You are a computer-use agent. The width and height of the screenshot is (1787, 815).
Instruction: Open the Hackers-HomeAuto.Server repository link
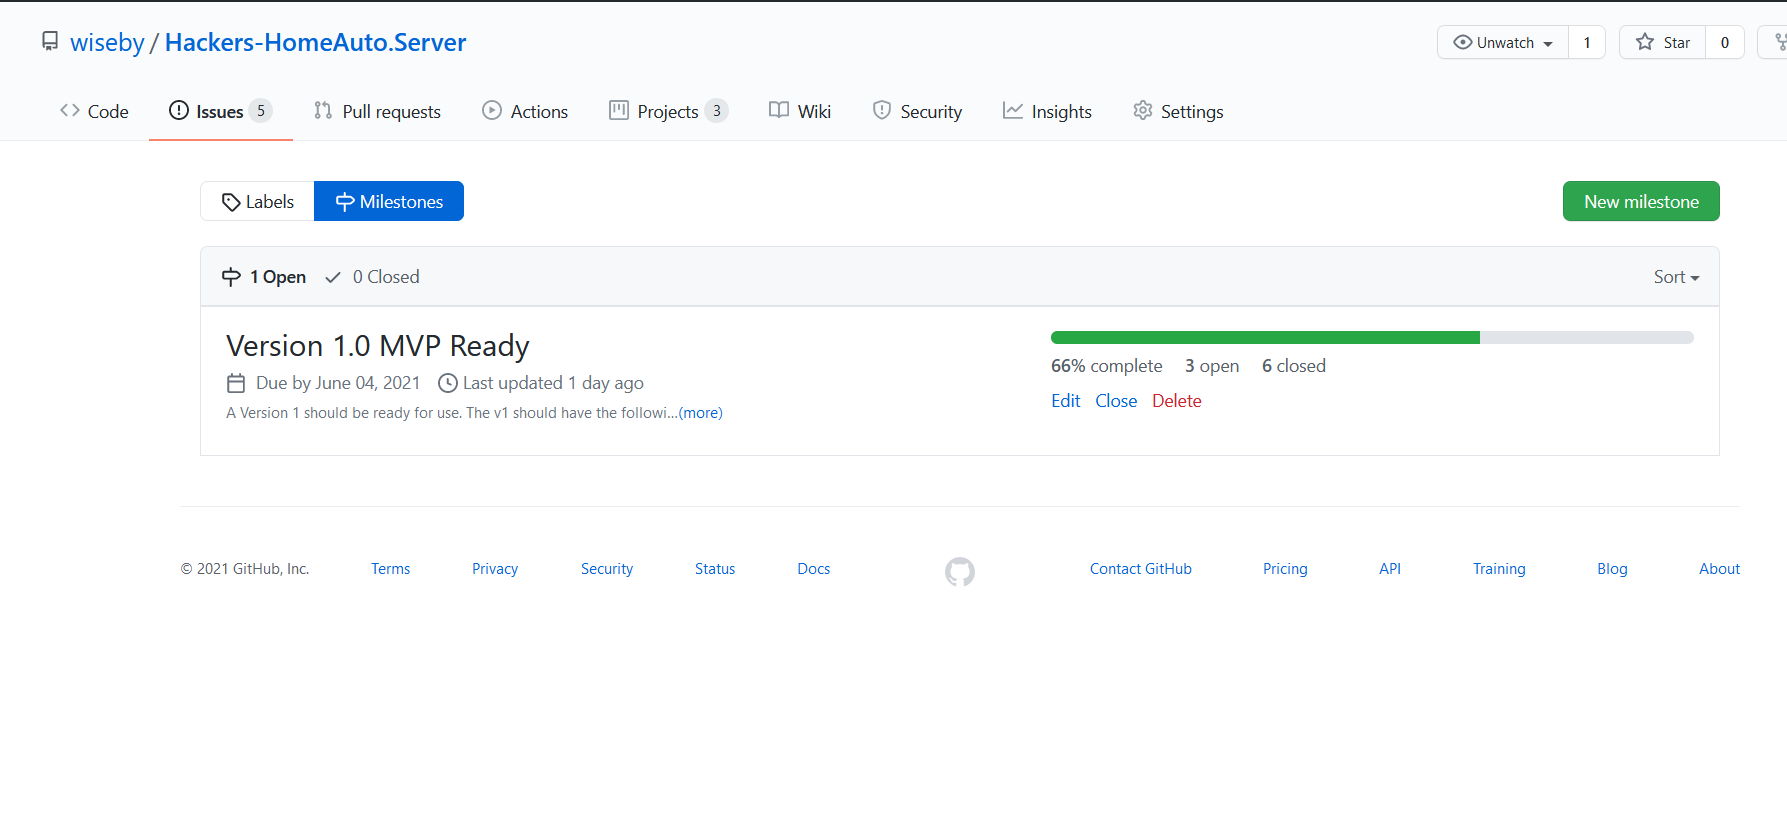(315, 42)
